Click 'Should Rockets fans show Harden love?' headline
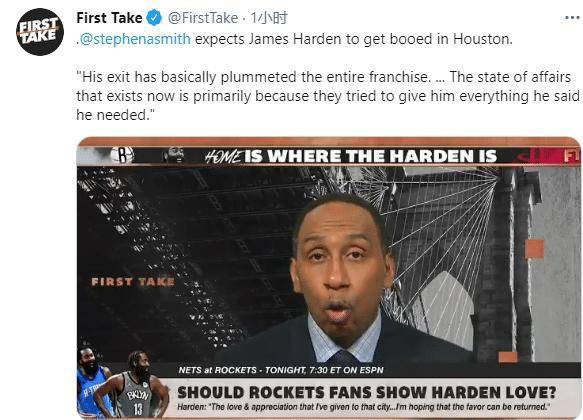The image size is (583, 420). pos(367,392)
